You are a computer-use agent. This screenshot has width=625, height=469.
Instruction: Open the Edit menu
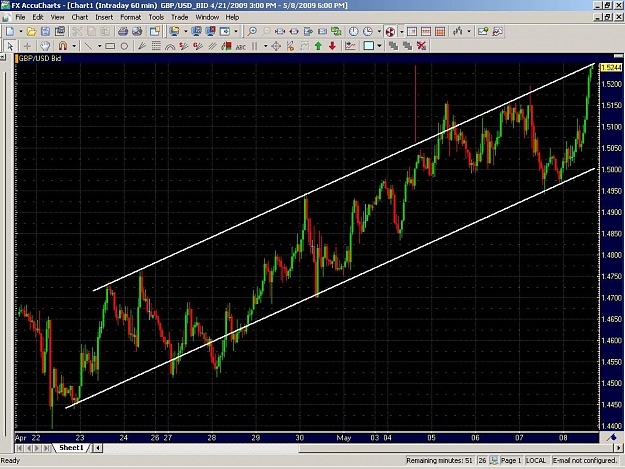click(x=38, y=17)
